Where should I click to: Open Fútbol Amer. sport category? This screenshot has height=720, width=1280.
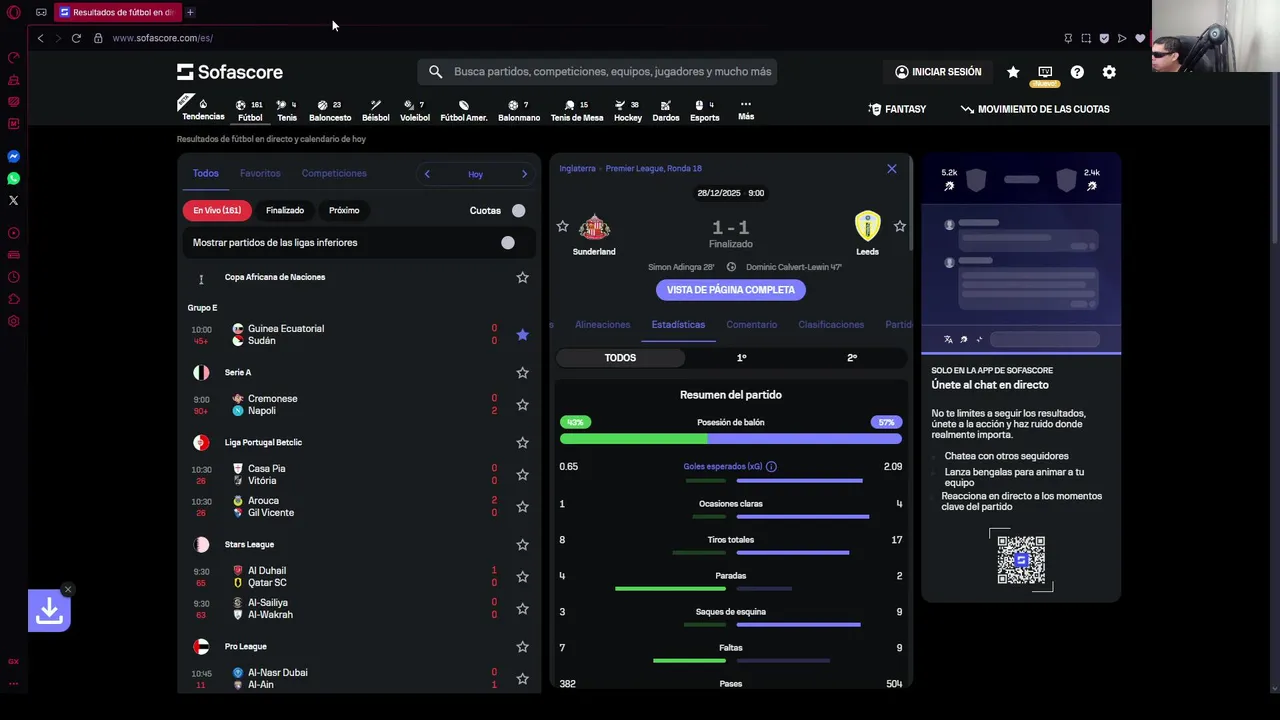[464, 110]
